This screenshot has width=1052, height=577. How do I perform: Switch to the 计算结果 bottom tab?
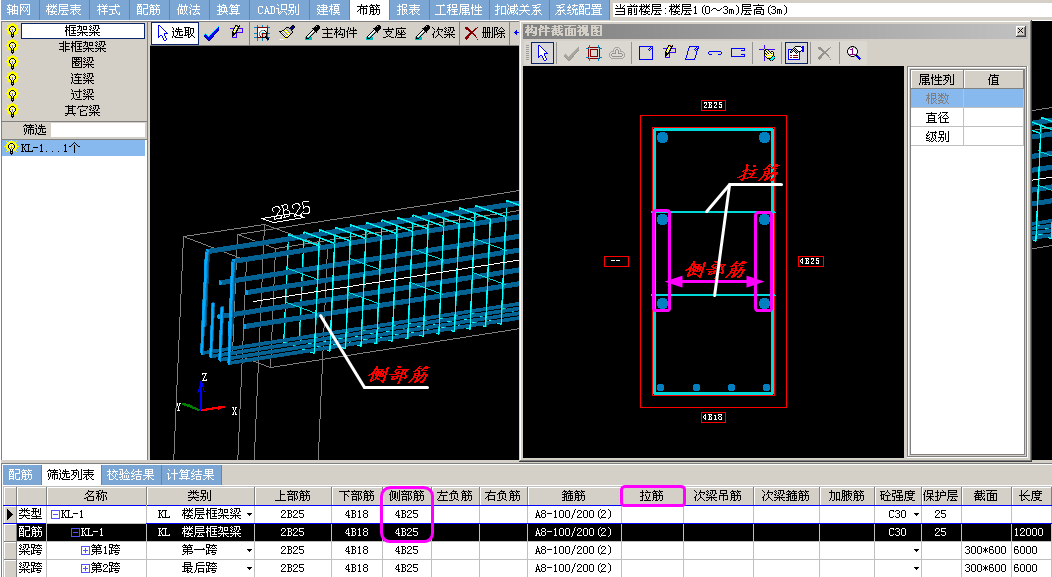tap(190, 475)
